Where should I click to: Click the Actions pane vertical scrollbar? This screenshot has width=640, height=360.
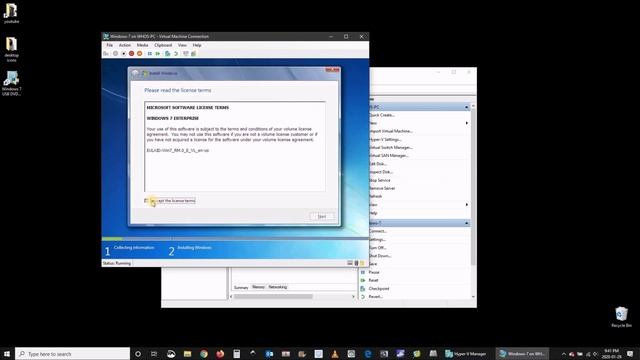pos(473,186)
